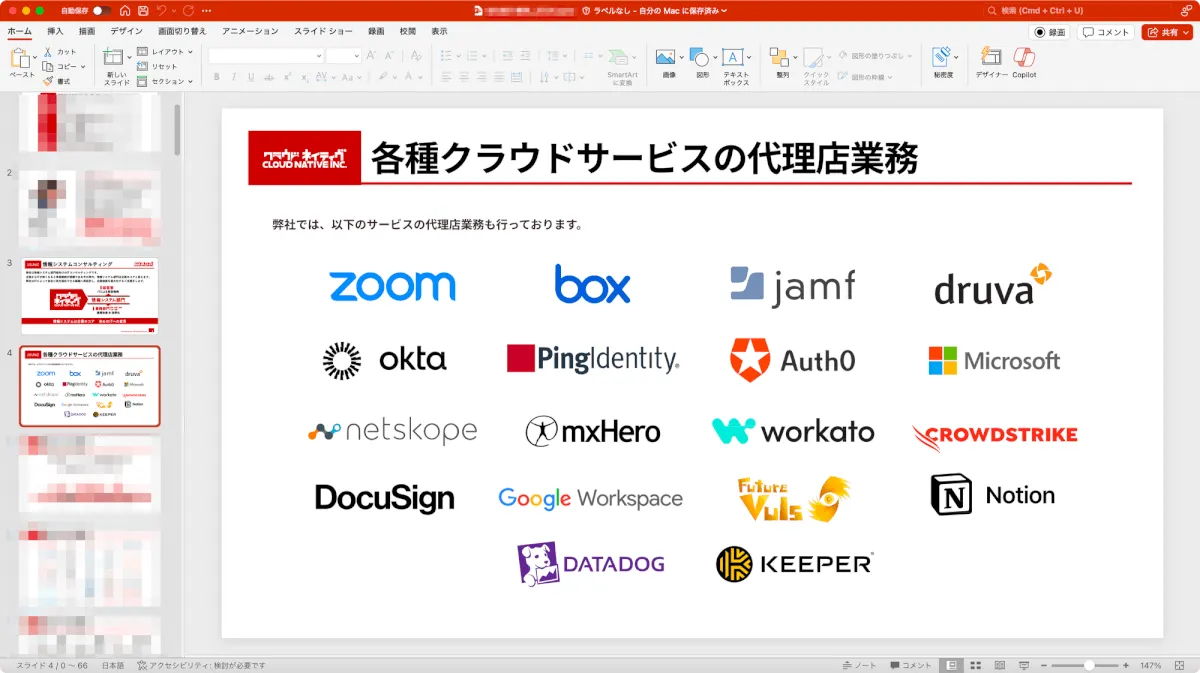Click the bulleted list icon

(x=446, y=56)
